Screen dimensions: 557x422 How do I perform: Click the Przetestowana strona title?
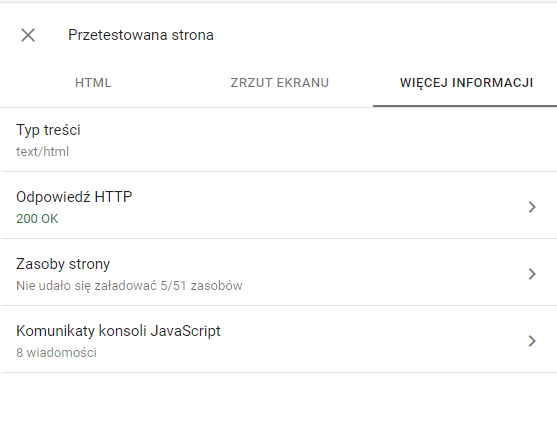[141, 35]
